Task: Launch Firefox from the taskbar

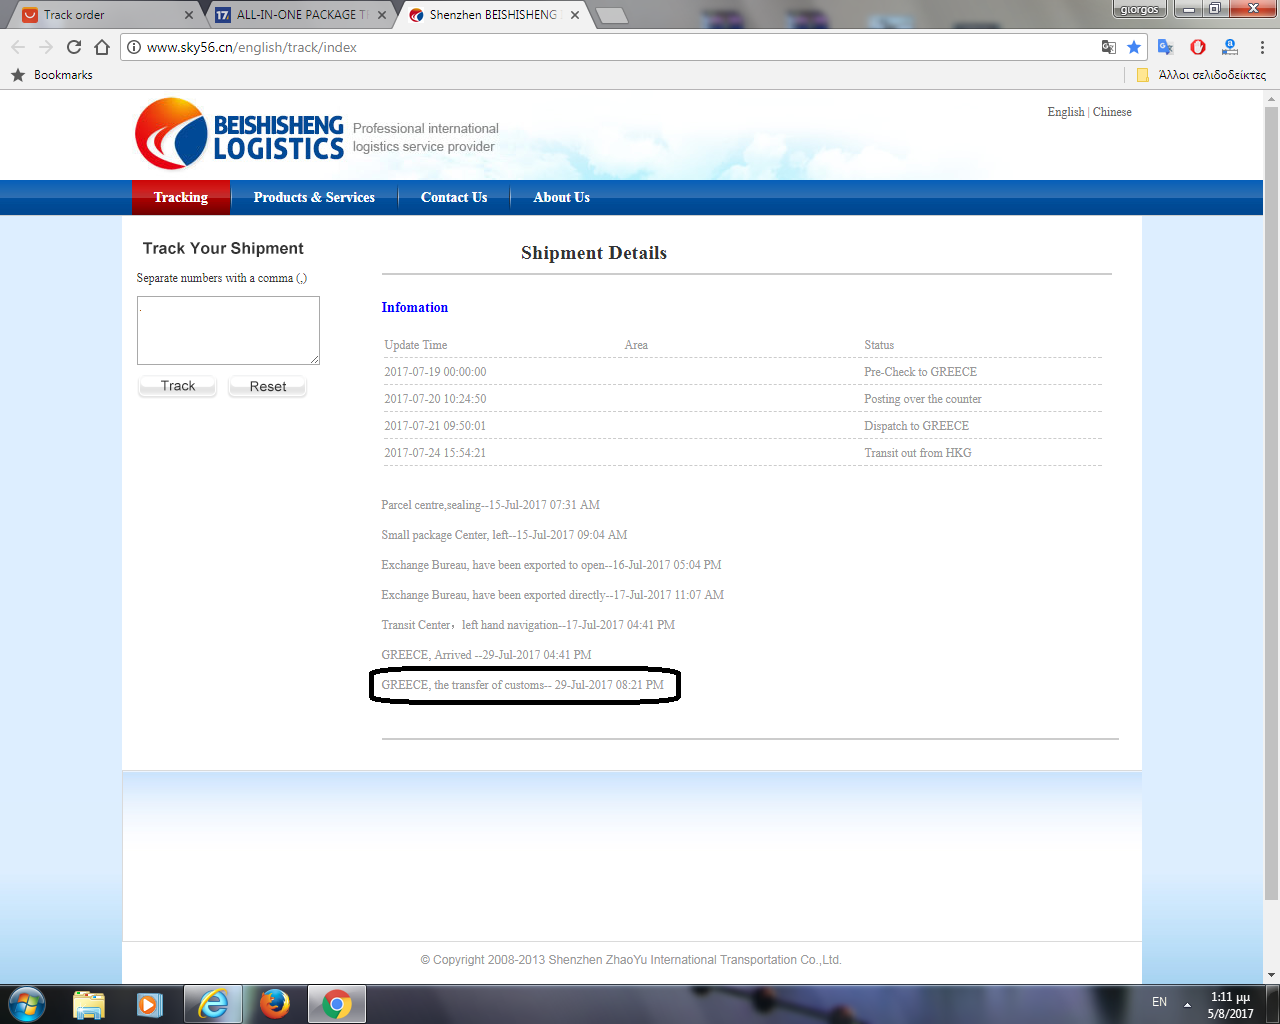Action: coord(274,1003)
